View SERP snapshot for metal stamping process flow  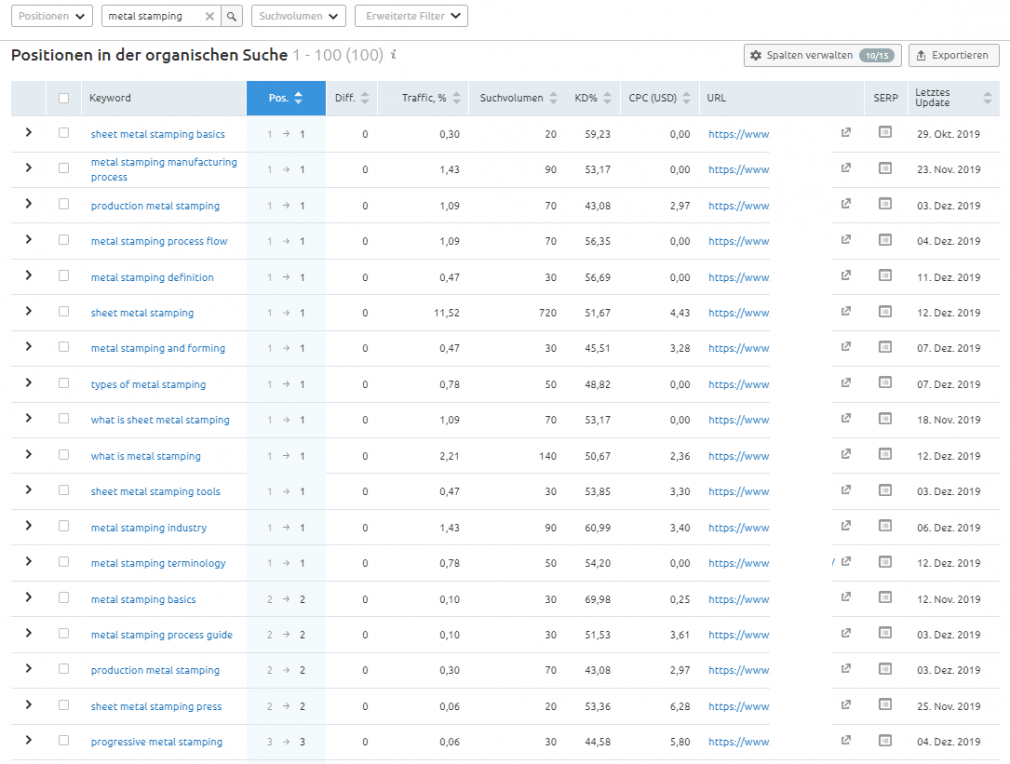885,240
